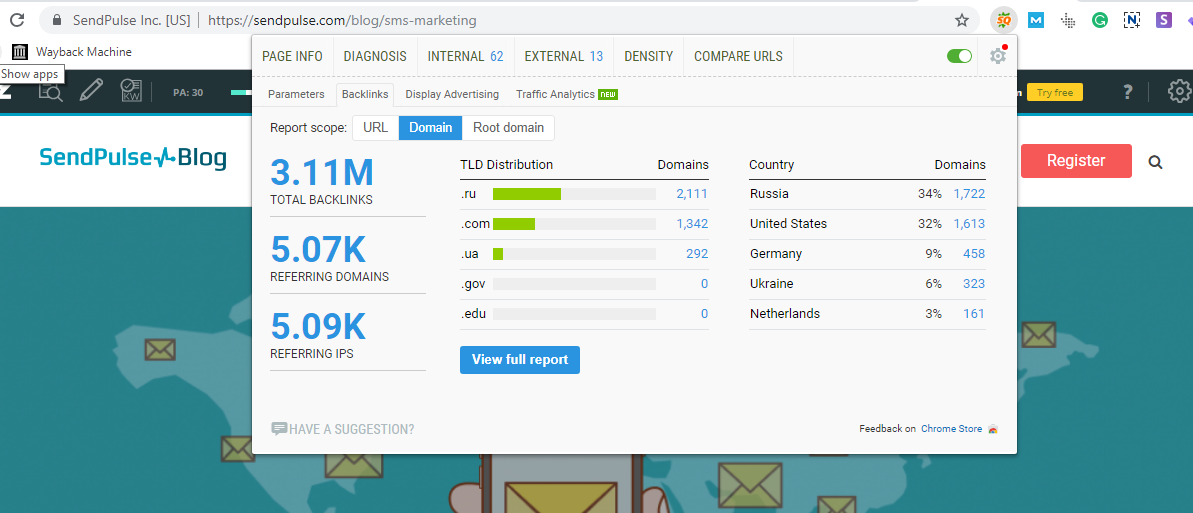The height and width of the screenshot is (513, 1193).
Task: Click the browser address bar URL
Action: coord(342,21)
